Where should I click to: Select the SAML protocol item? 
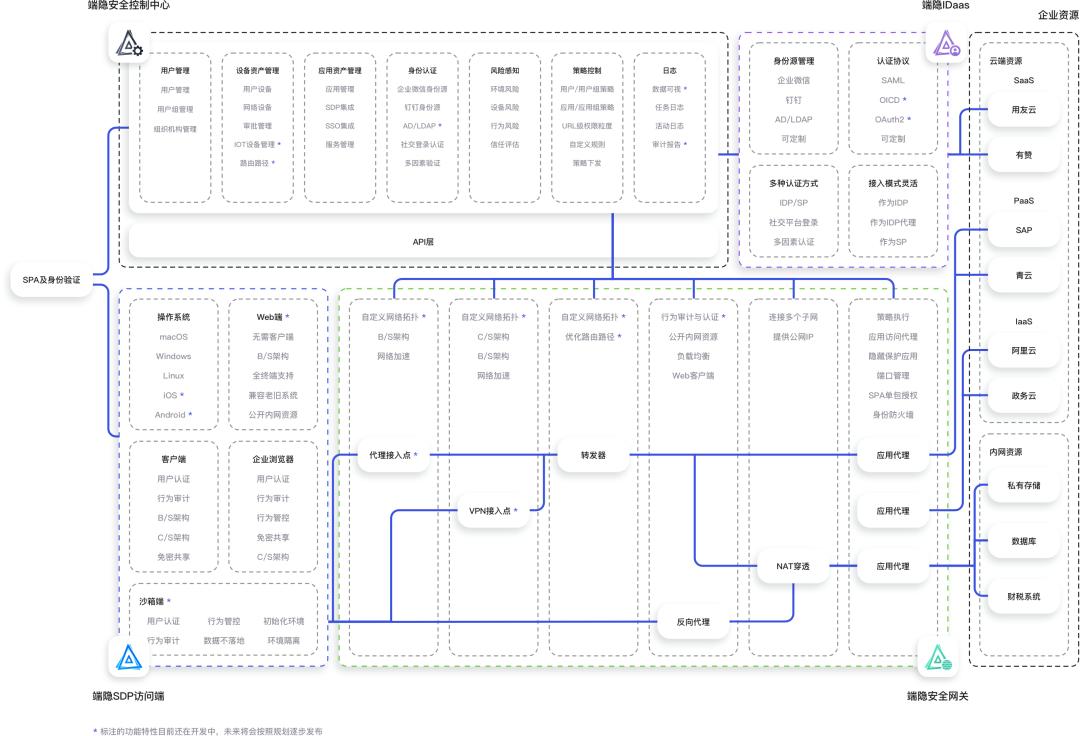pyautogui.click(x=893, y=81)
